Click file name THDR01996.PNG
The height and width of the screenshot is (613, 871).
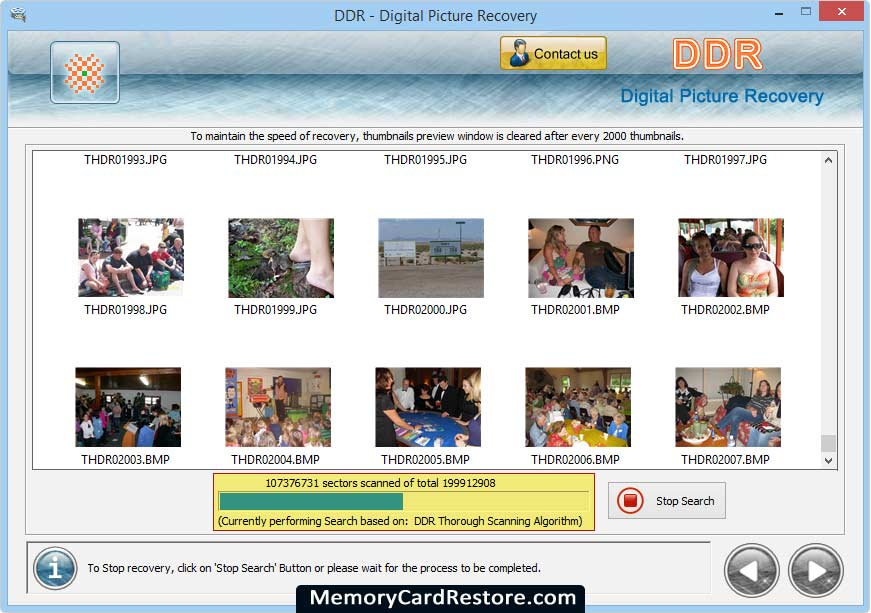tap(575, 160)
